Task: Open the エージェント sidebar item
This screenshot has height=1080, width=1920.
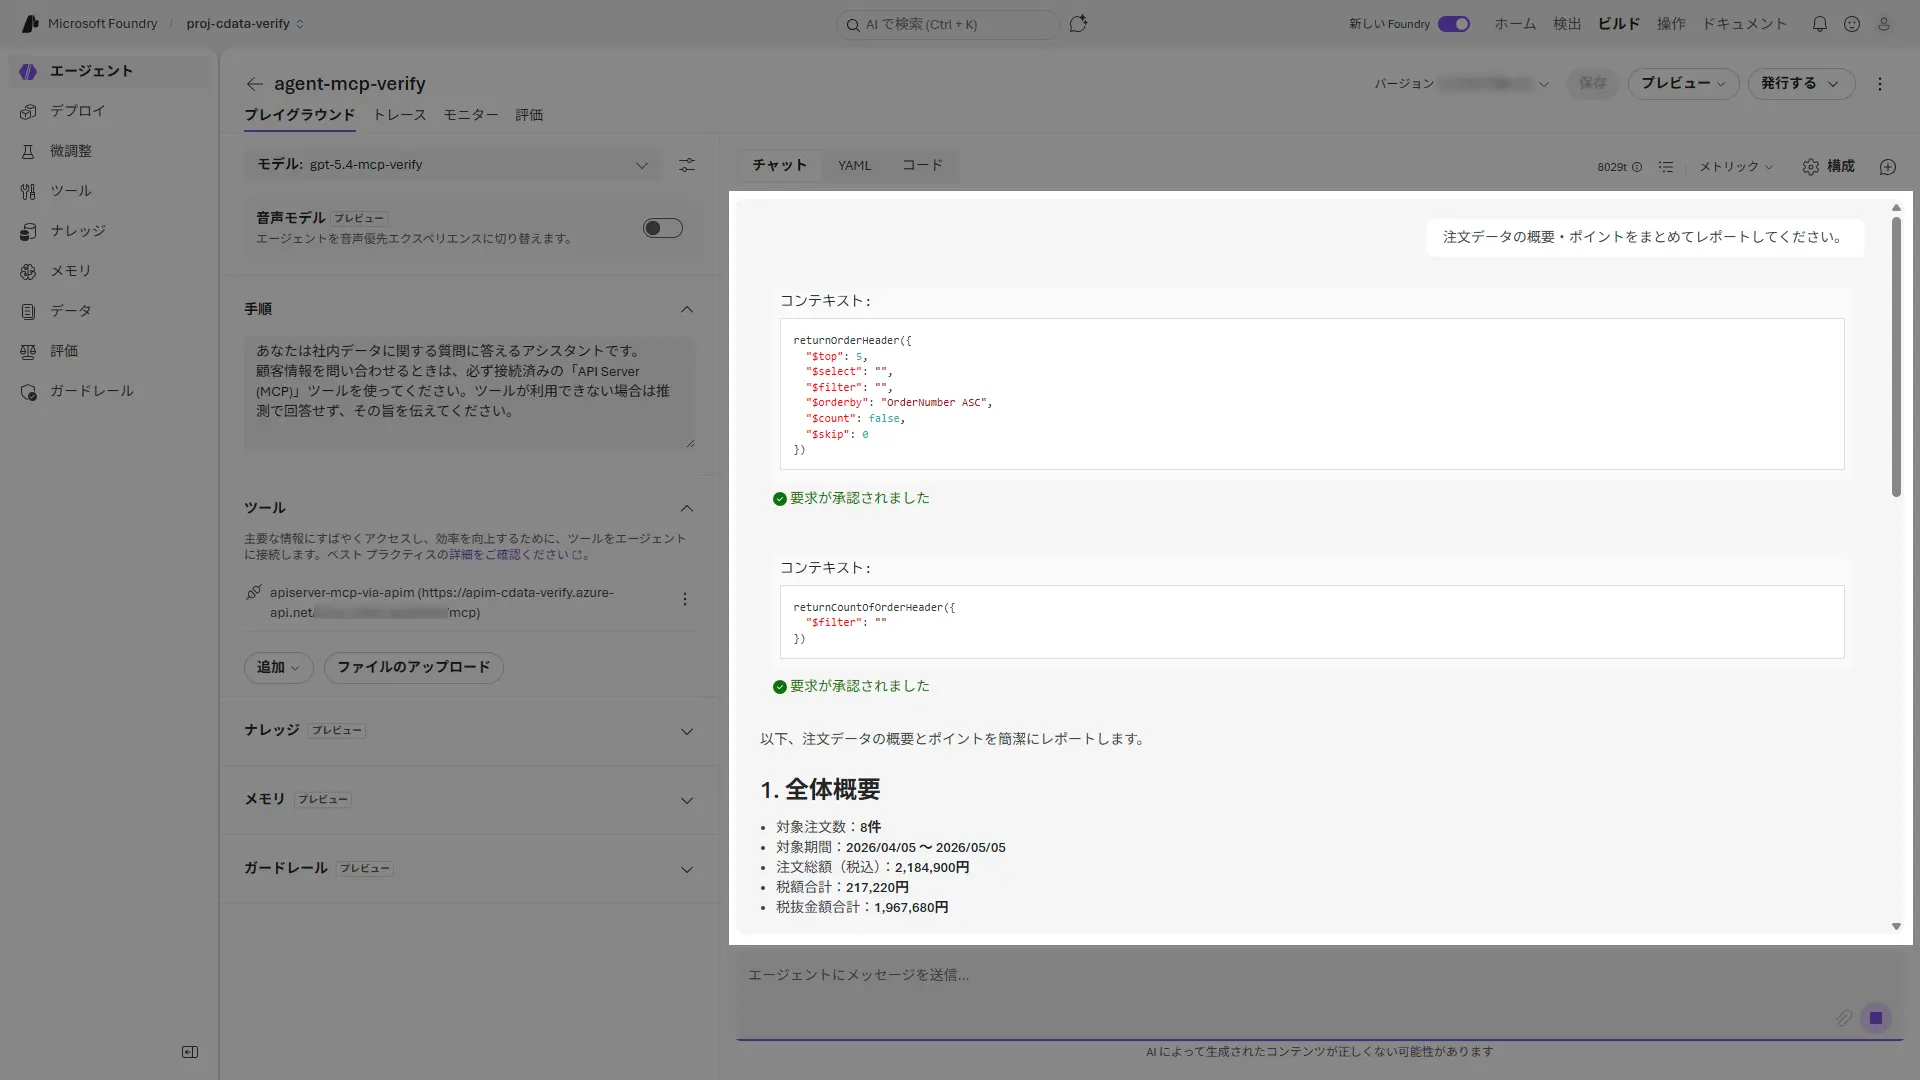Action: tap(109, 71)
